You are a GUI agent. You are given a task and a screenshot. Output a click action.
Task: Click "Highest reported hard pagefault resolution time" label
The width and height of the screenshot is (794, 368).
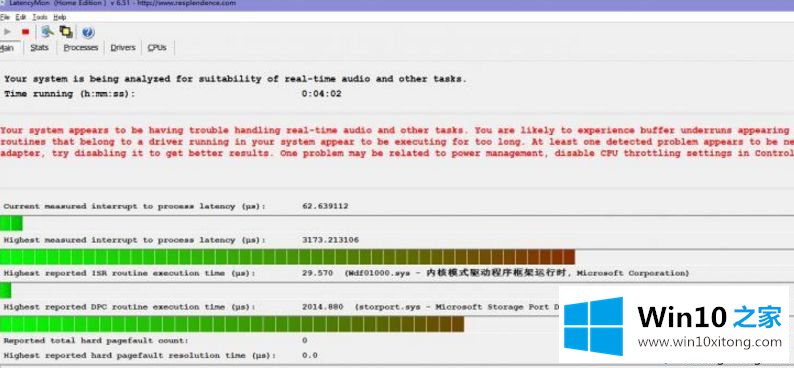point(139,355)
